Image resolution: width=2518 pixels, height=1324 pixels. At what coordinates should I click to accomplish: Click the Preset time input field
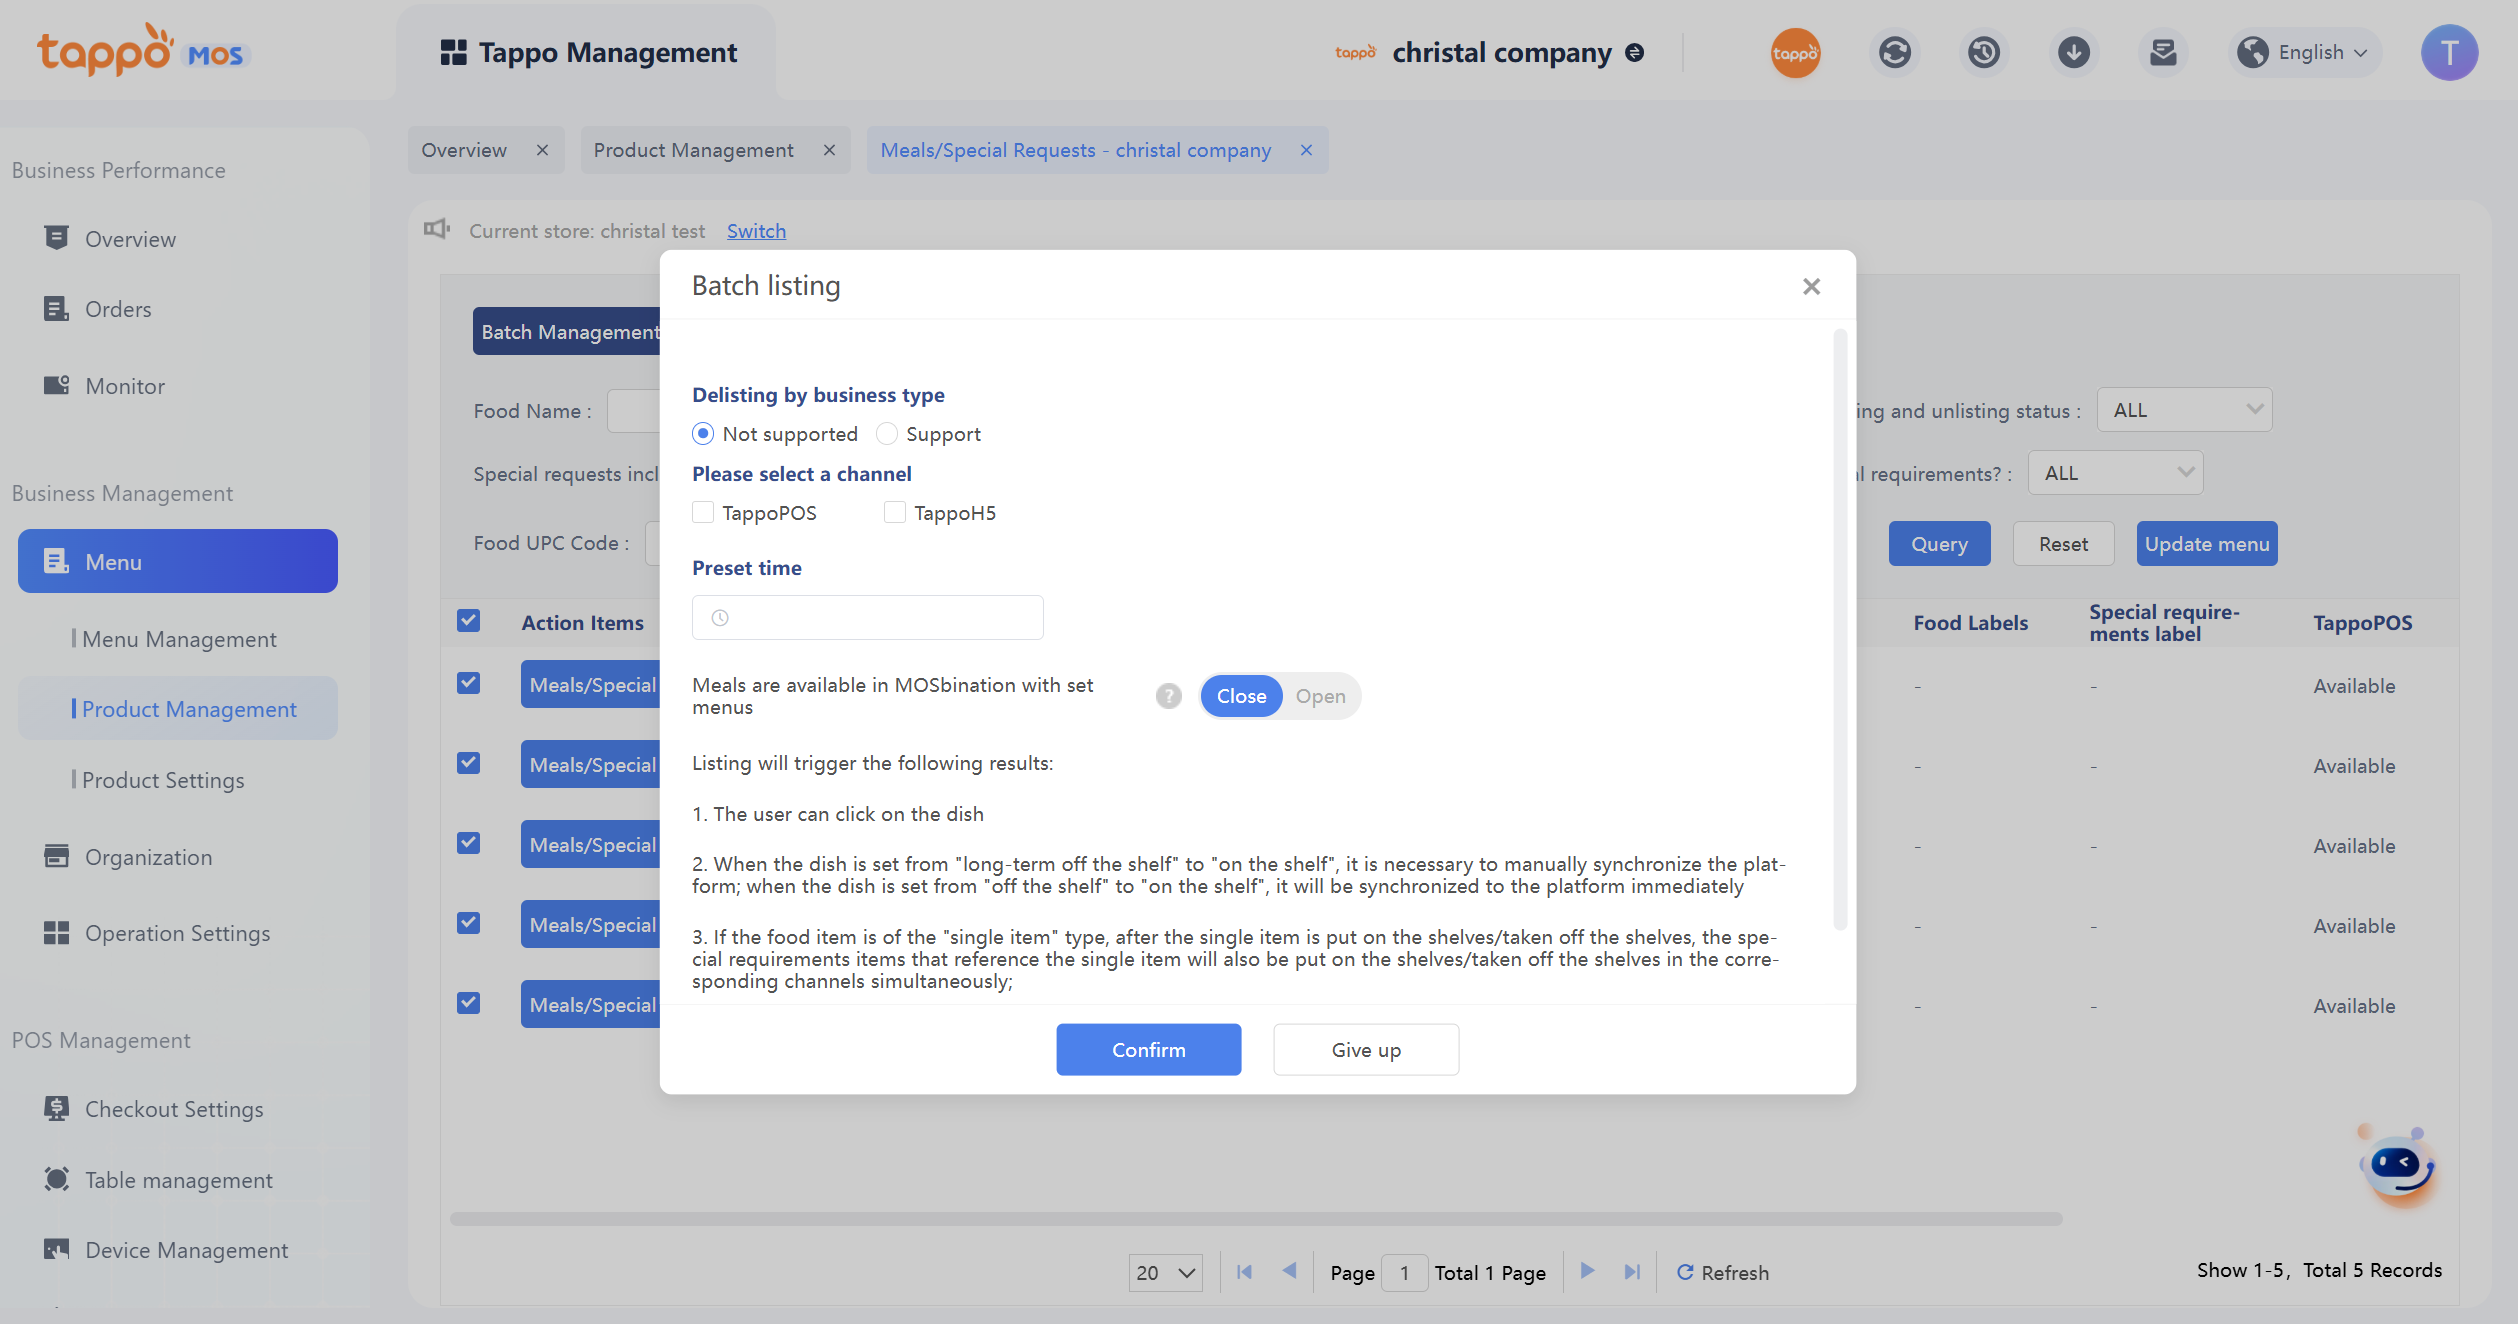[867, 618]
